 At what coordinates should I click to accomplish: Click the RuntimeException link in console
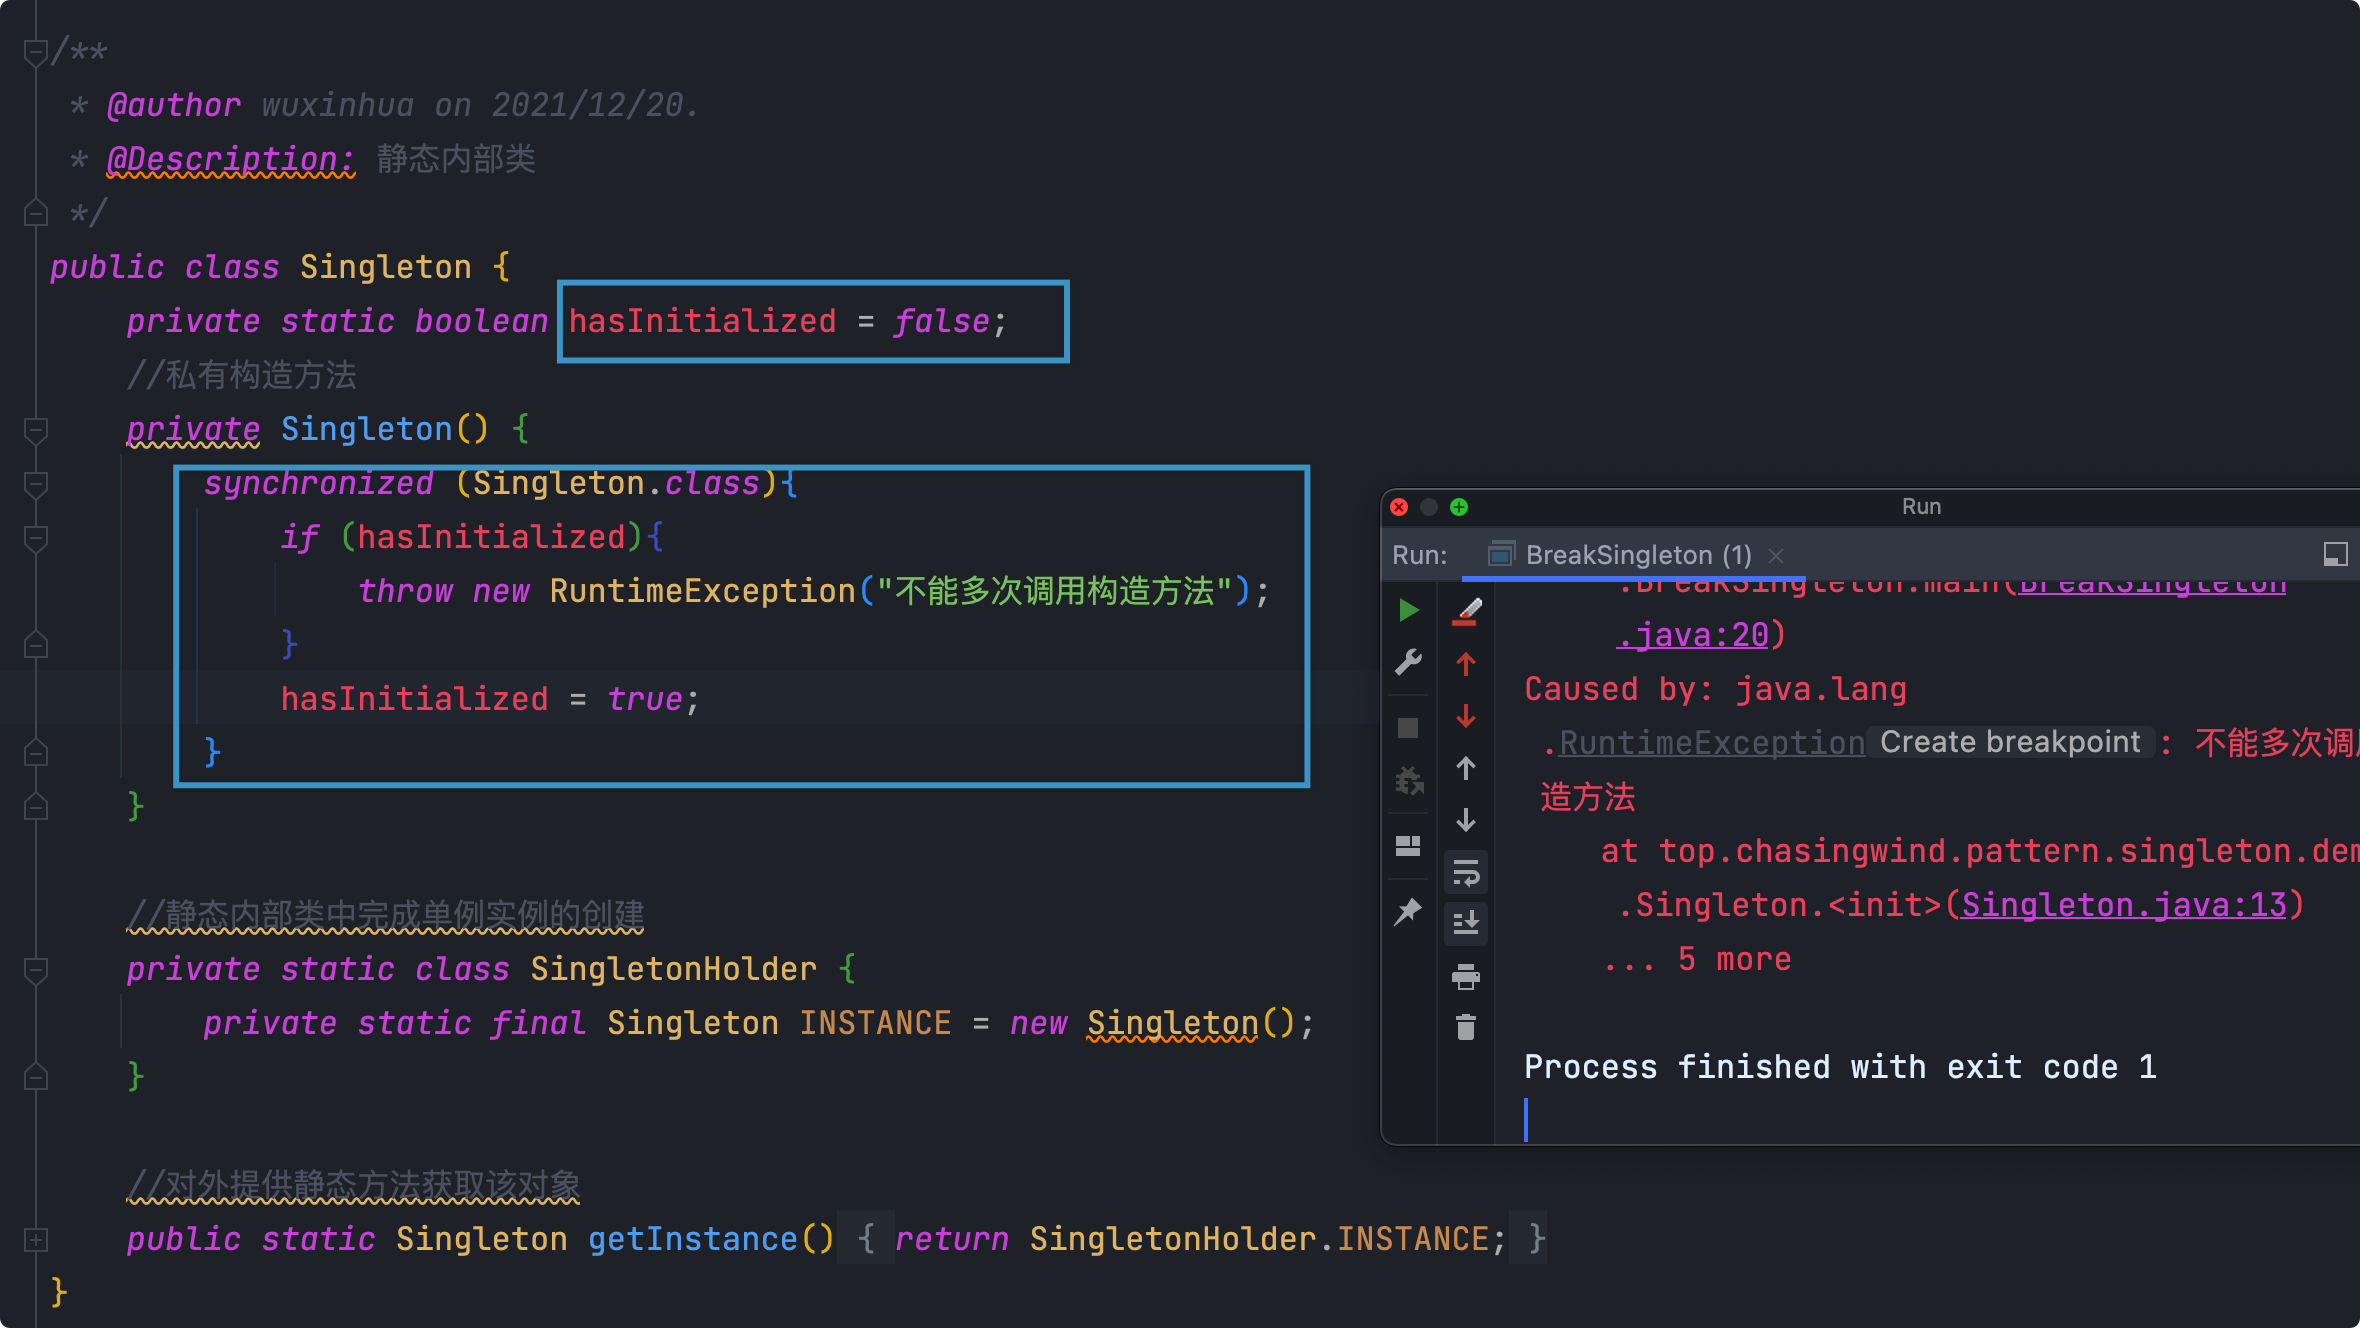pos(1712,743)
